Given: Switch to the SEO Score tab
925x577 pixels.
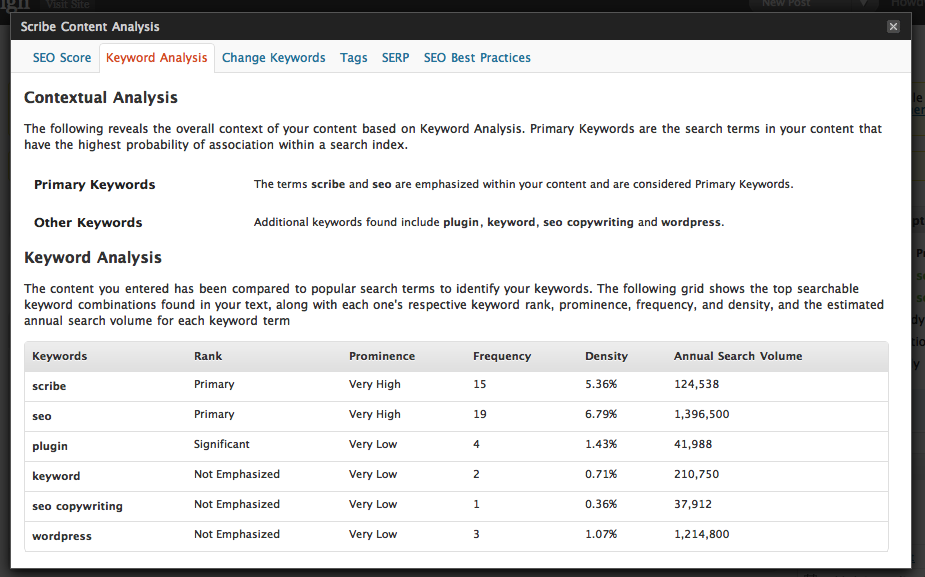Looking at the screenshot, I should coord(62,58).
